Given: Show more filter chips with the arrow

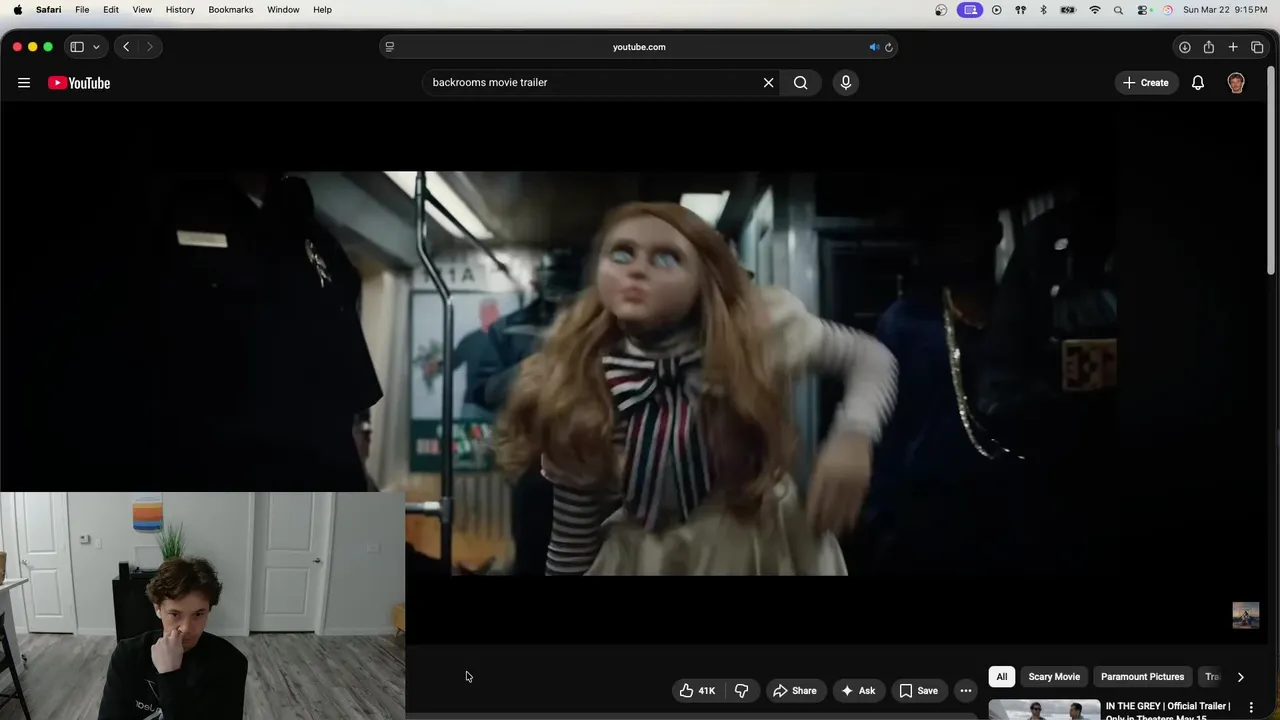Looking at the screenshot, I should pos(1240,677).
